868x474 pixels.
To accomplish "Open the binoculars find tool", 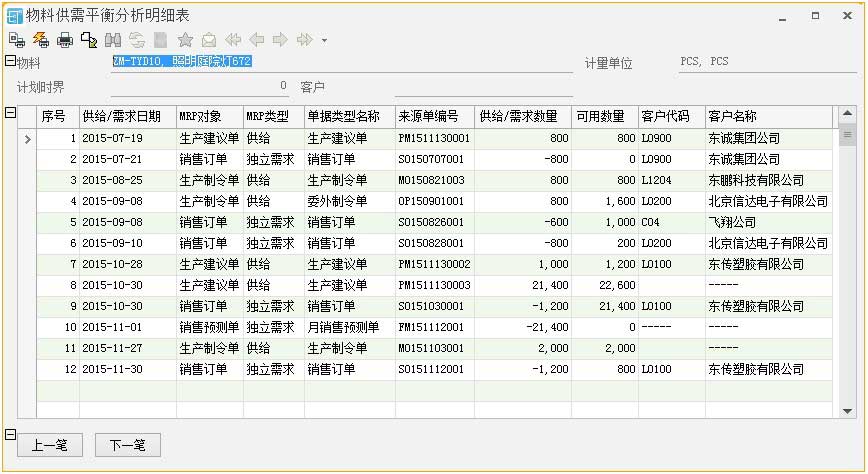I will [113, 40].
